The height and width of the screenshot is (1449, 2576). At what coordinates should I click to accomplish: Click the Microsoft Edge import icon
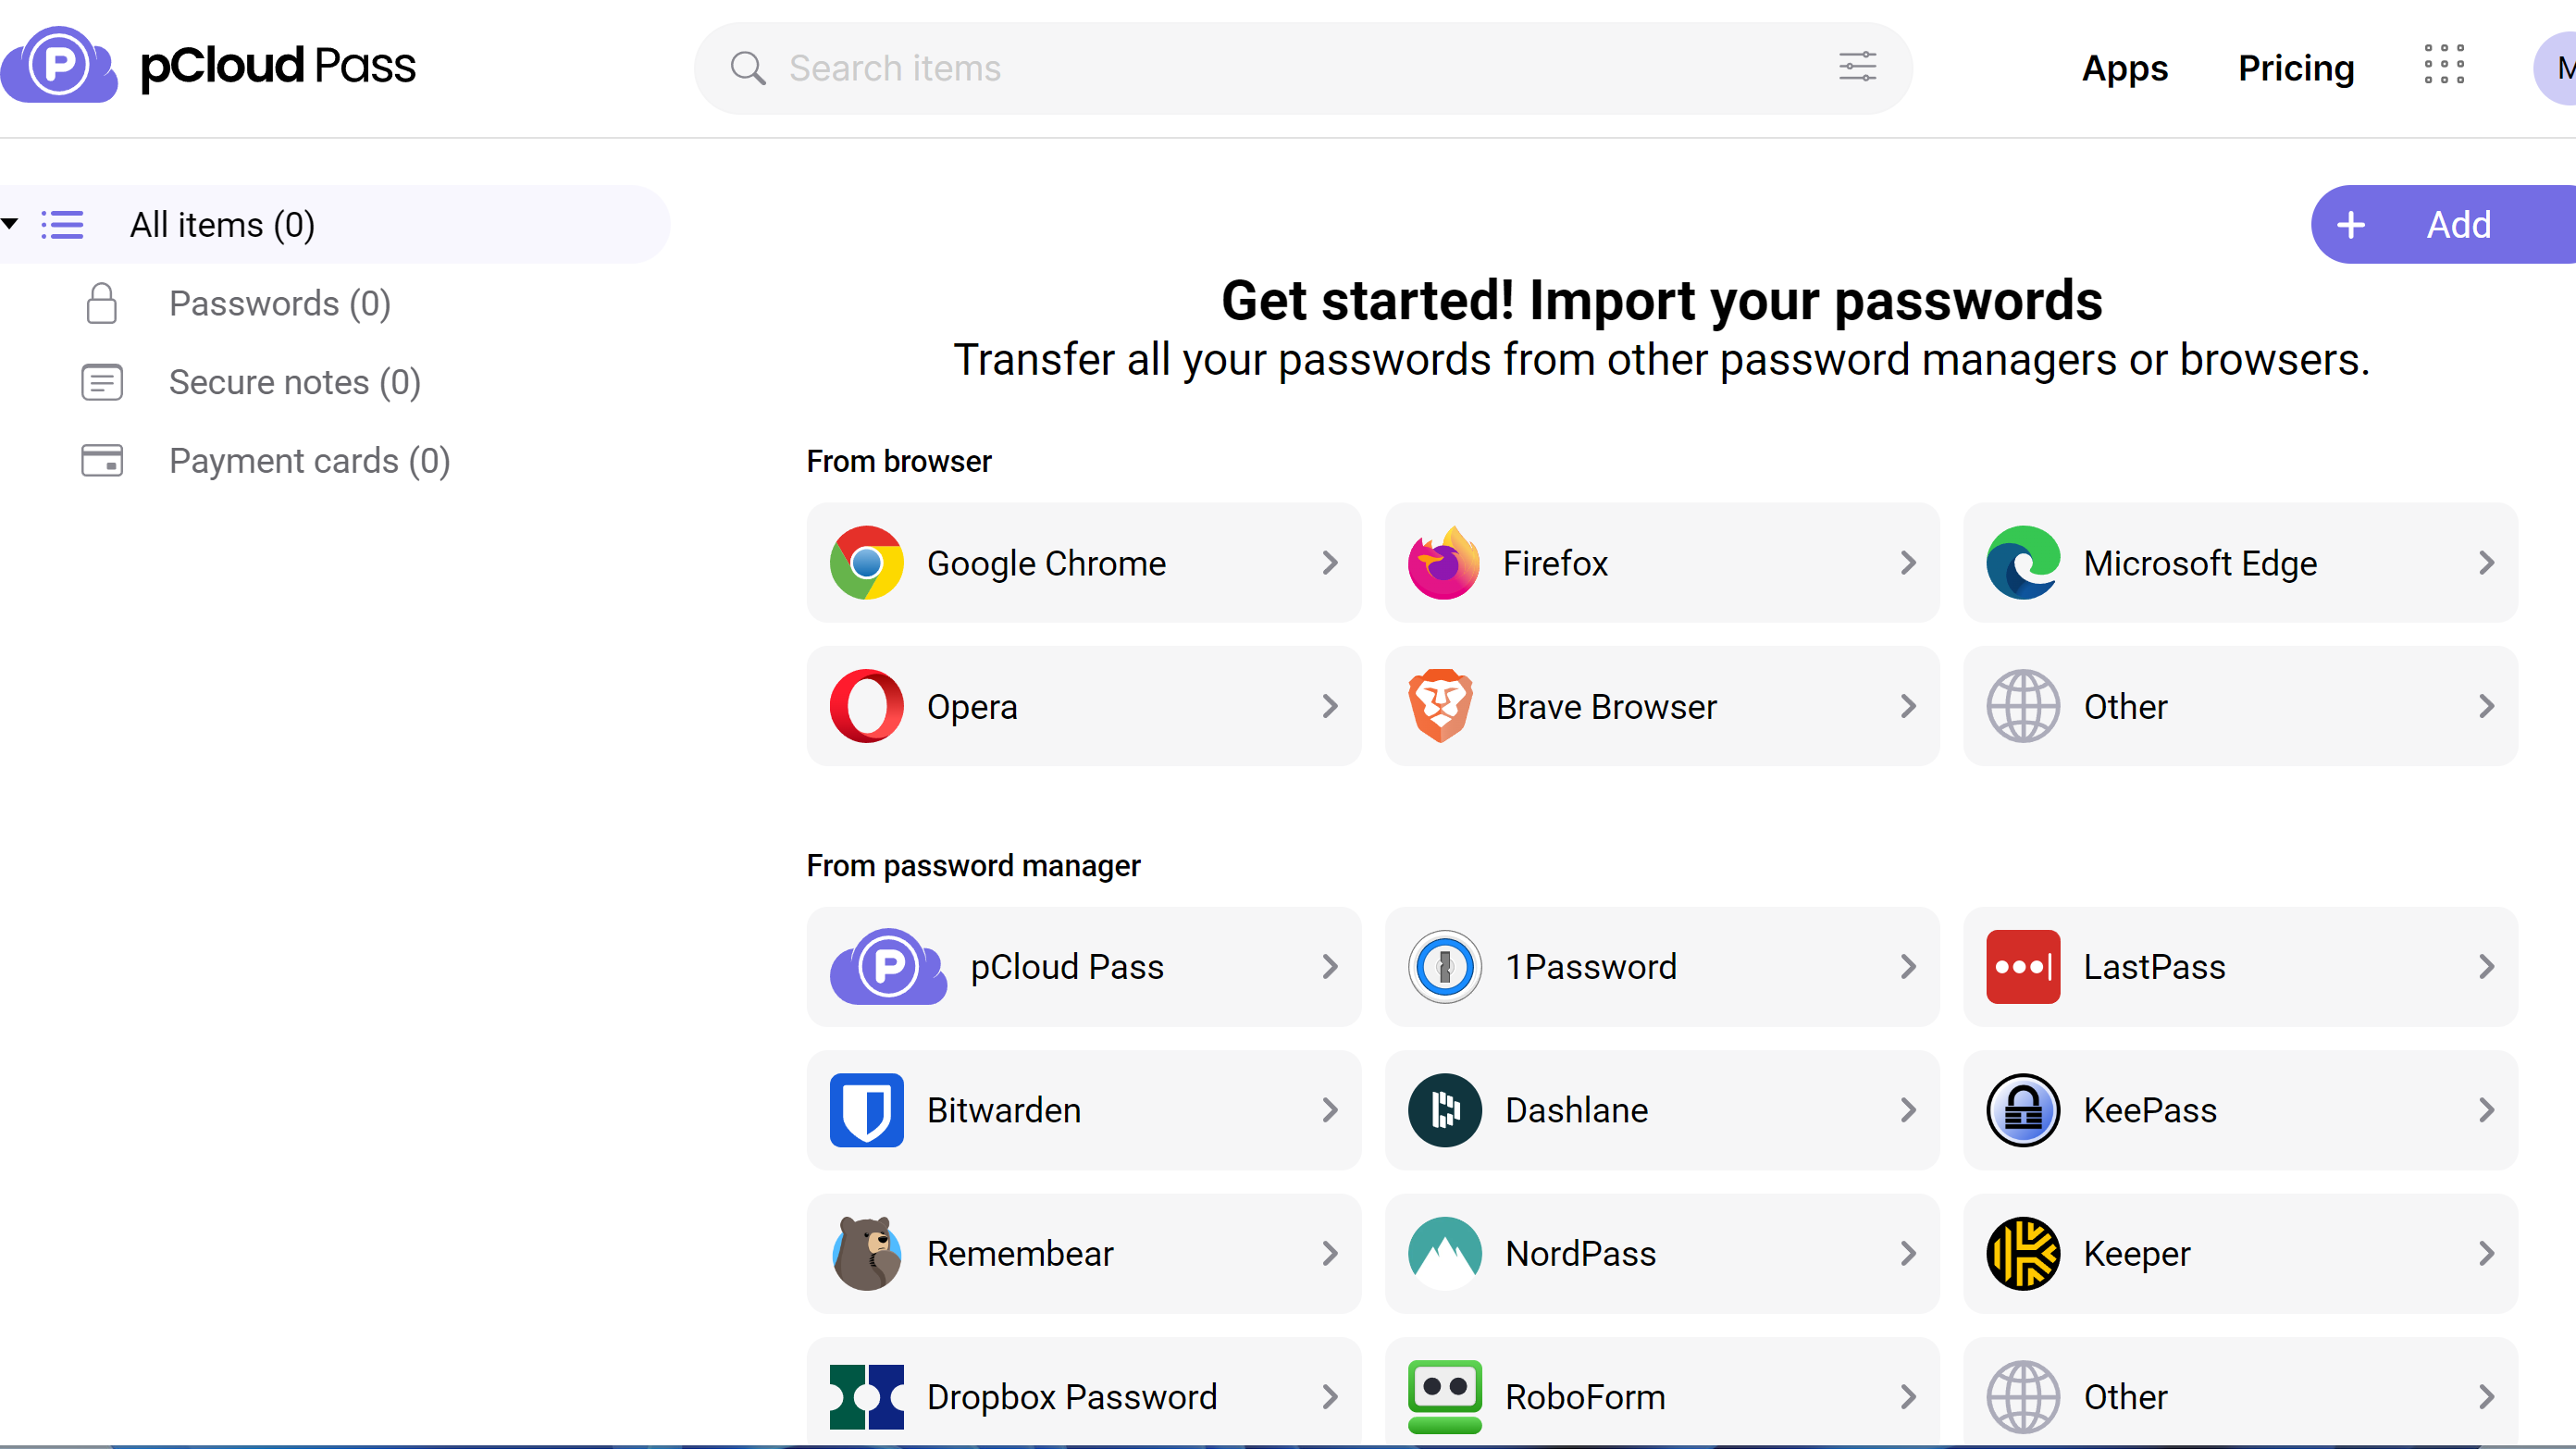[2023, 563]
